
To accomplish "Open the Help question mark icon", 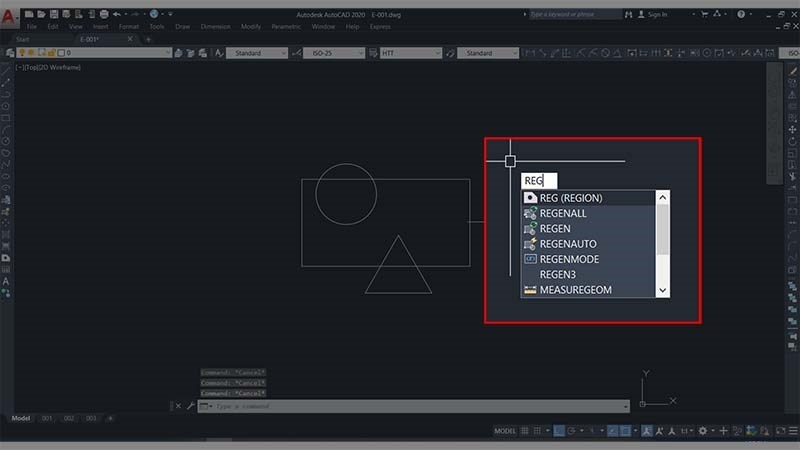I will [x=741, y=14].
